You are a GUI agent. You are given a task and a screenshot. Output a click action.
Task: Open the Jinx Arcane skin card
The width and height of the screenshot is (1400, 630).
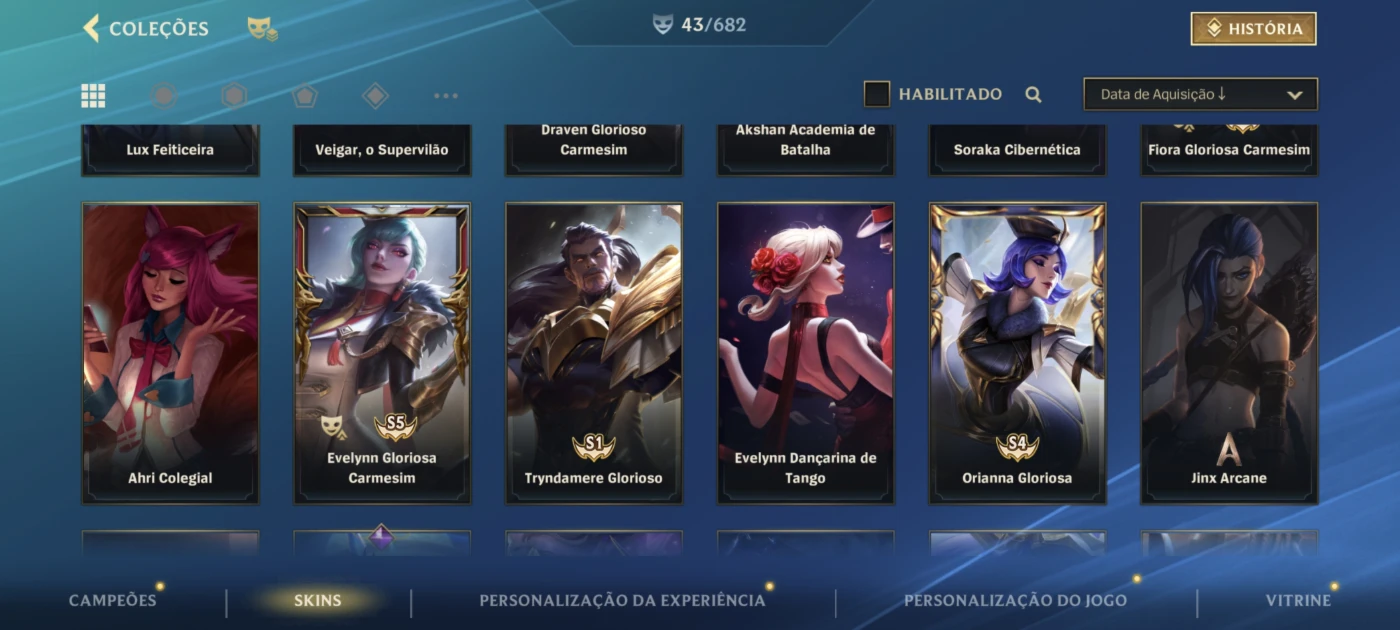click(x=1229, y=353)
